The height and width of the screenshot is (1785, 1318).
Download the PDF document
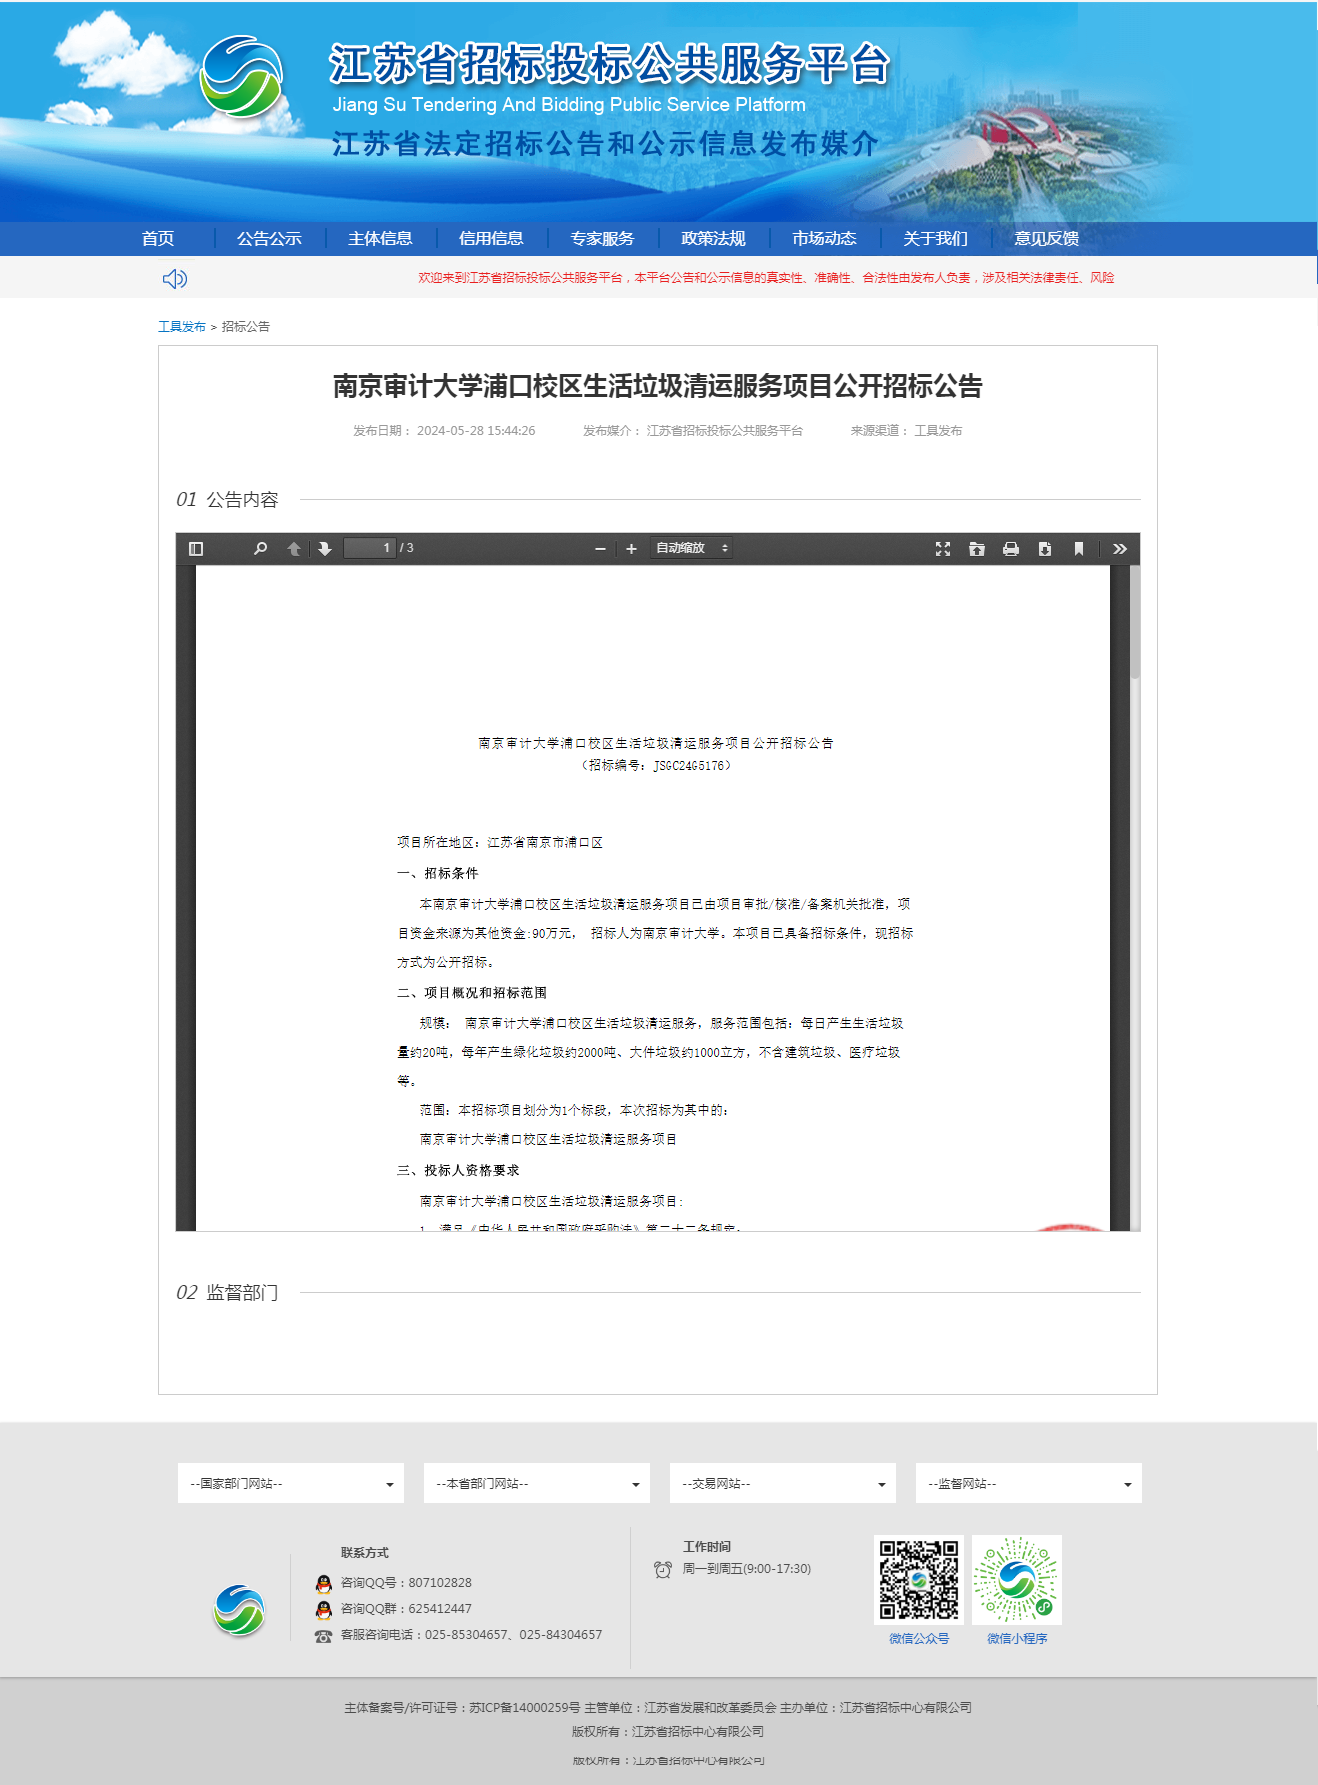tap(1045, 548)
